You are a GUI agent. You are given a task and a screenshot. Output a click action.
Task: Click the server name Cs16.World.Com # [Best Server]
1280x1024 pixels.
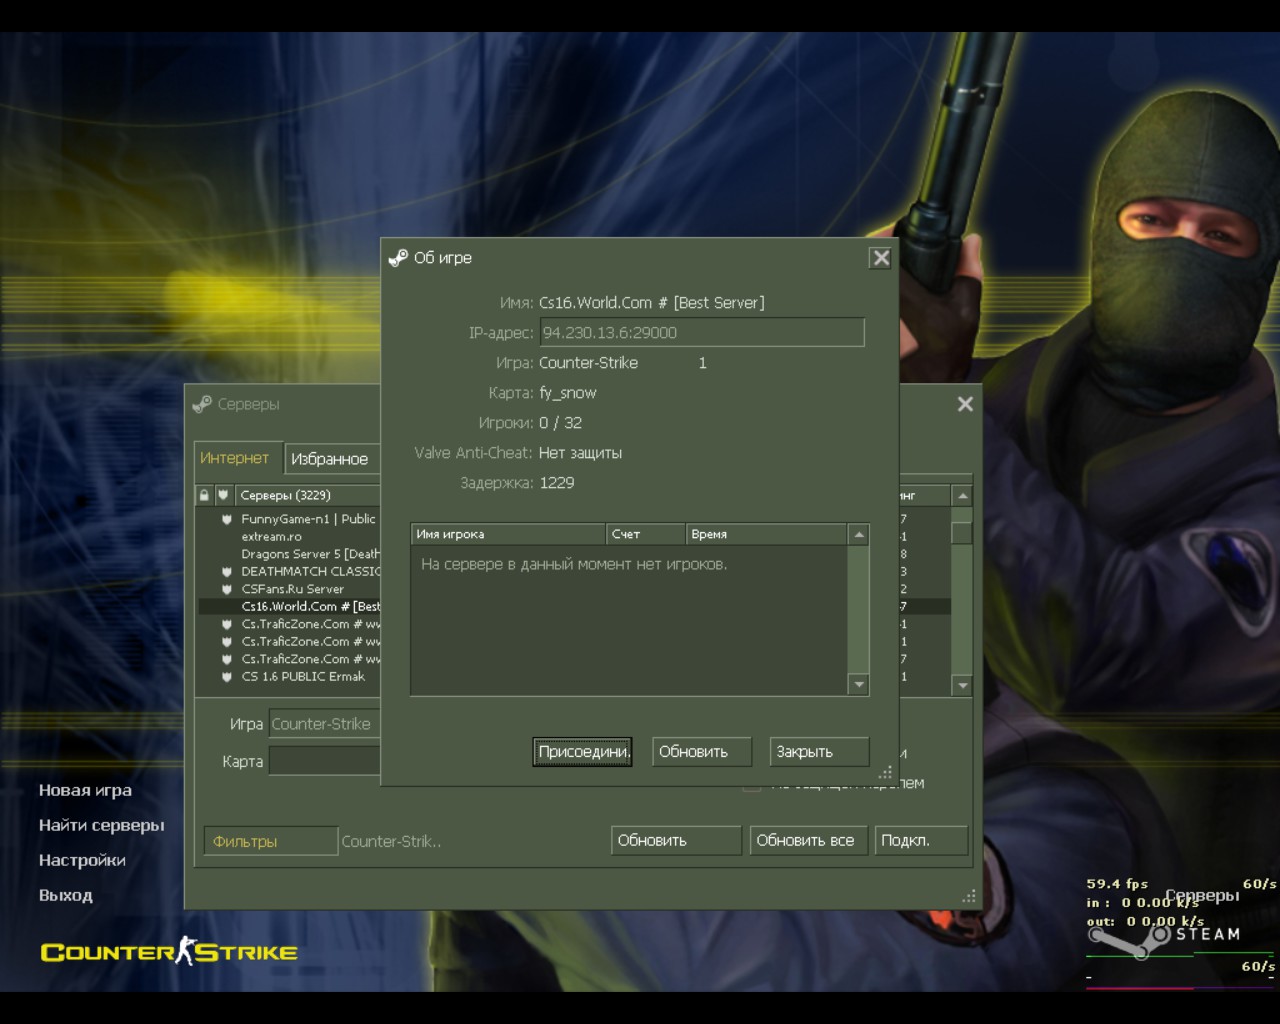pos(652,303)
